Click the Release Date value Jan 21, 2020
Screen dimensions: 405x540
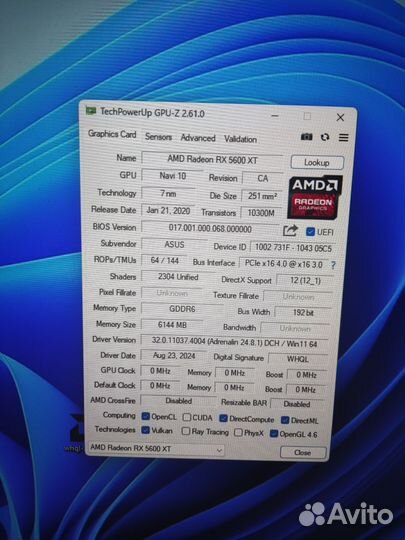(x=168, y=210)
